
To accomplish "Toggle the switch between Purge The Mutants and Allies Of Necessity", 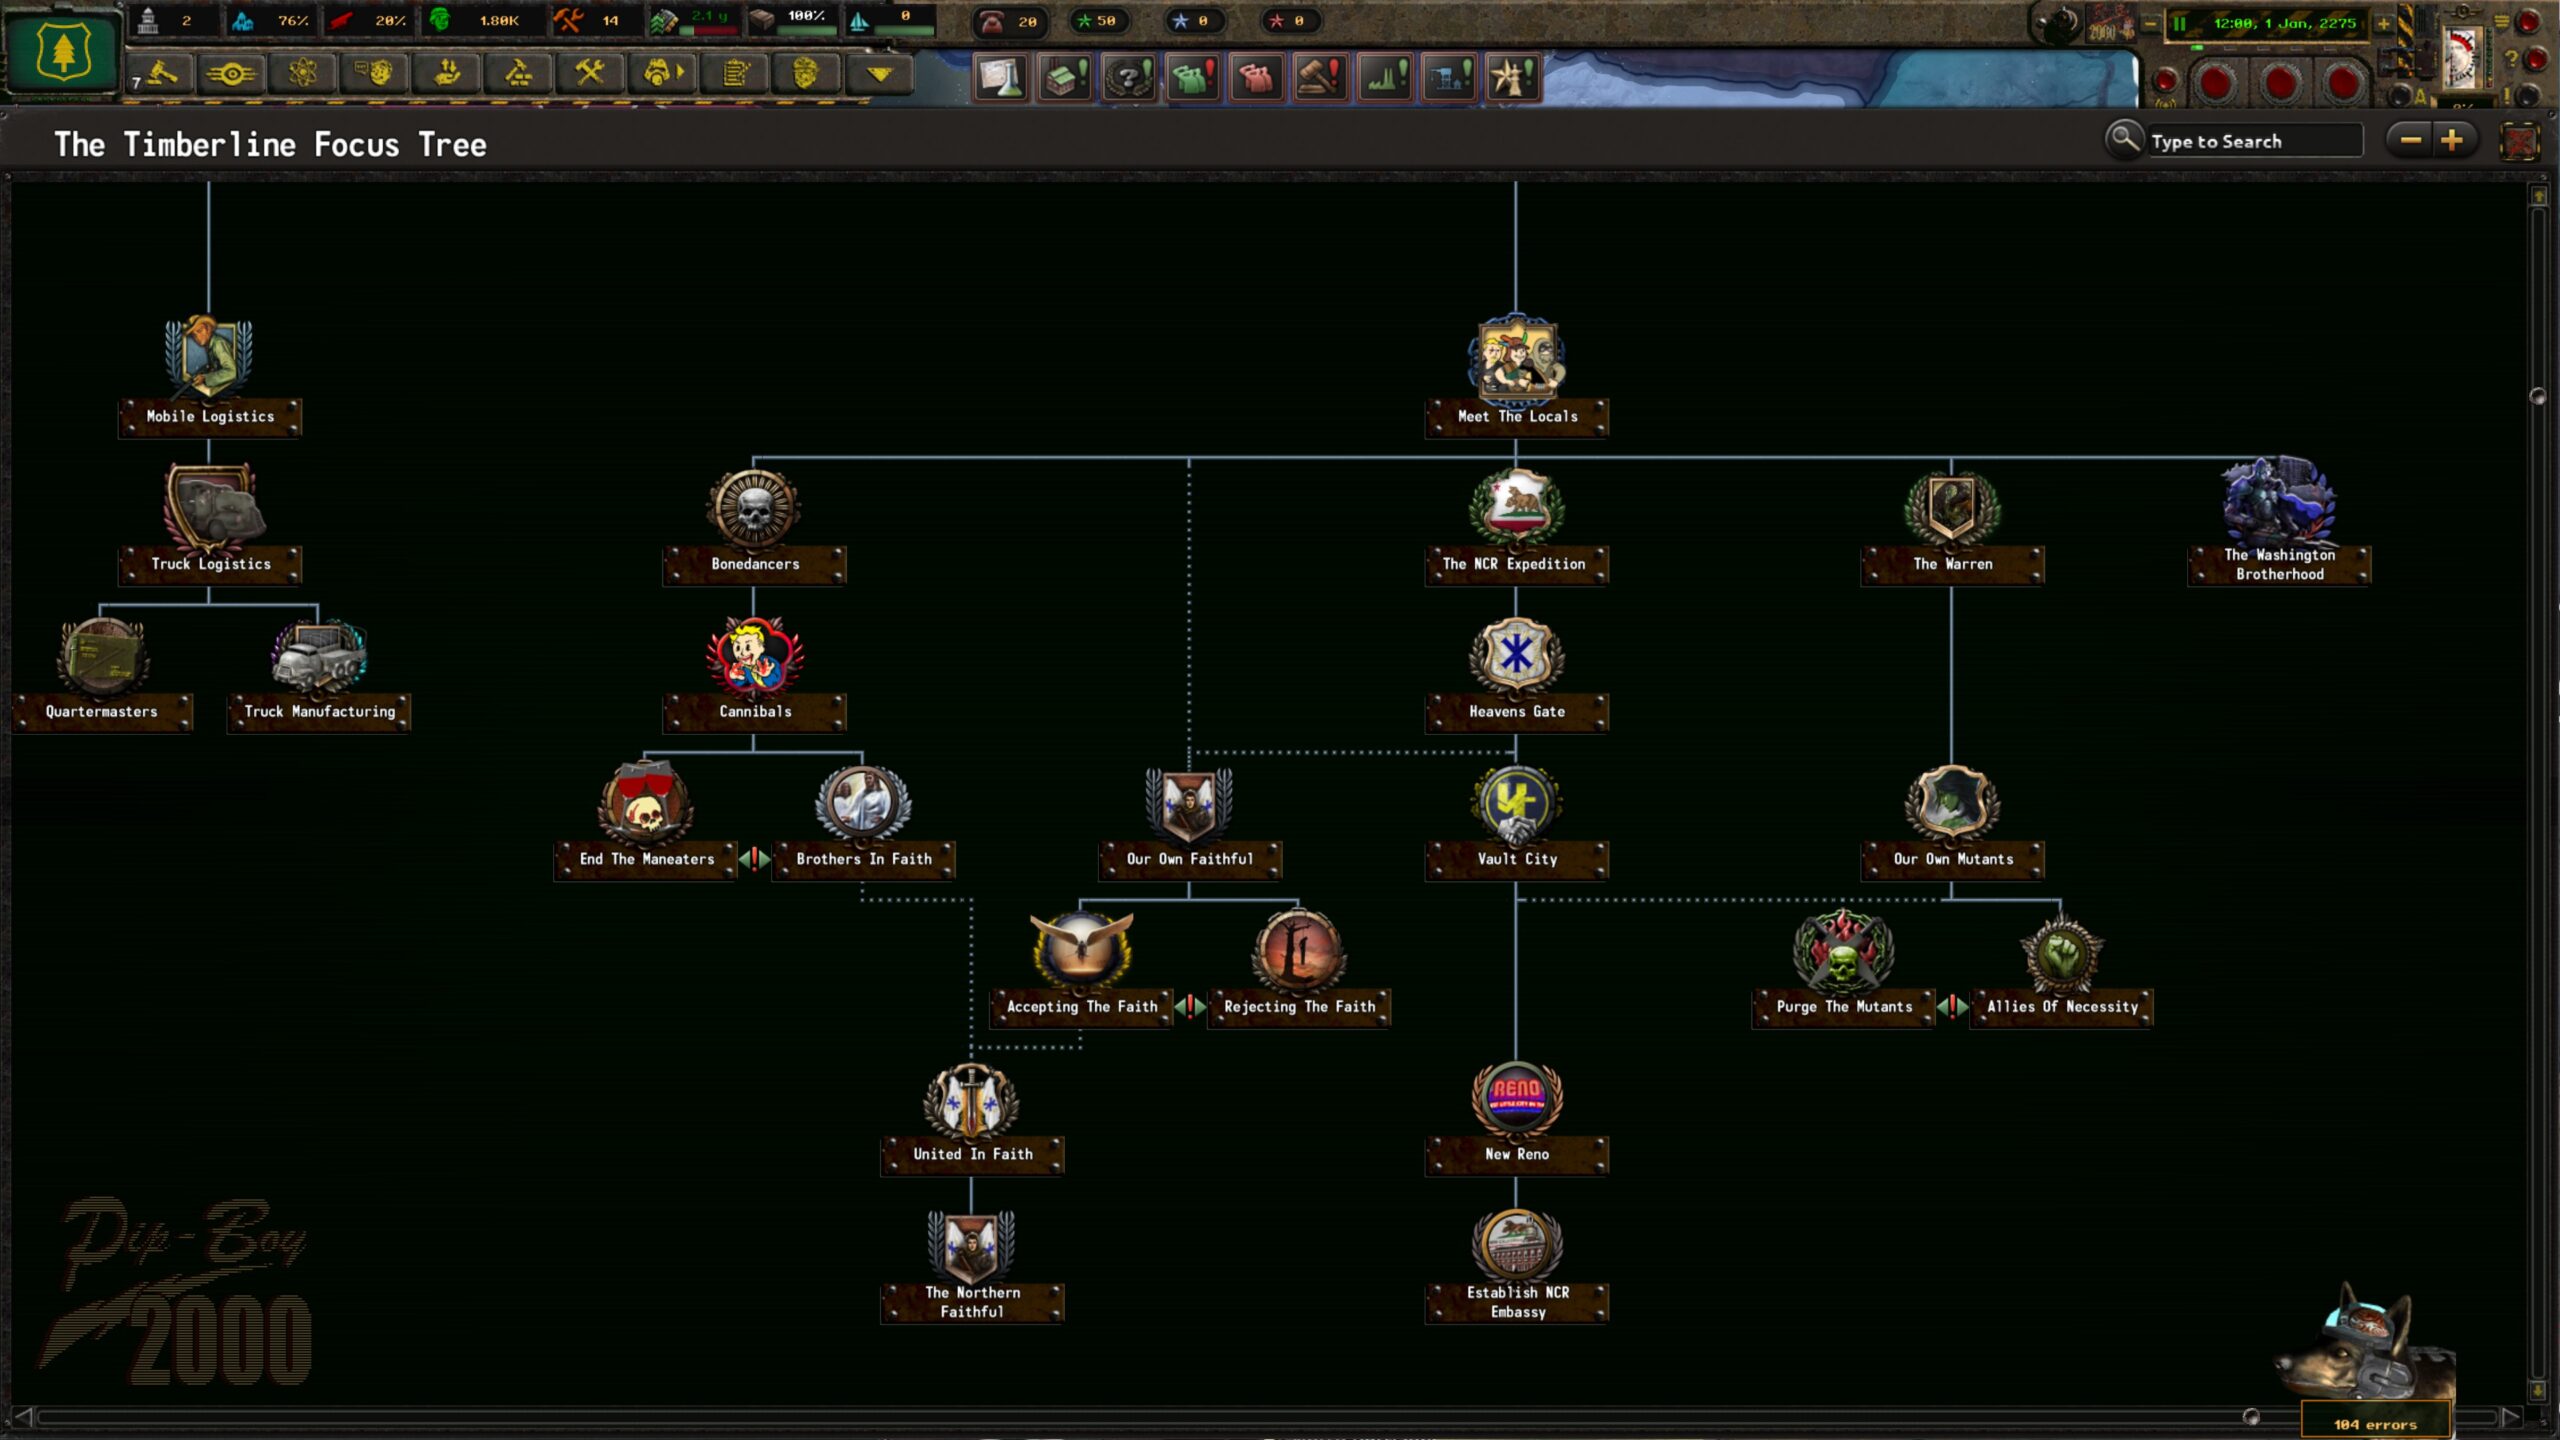I will [1952, 1006].
